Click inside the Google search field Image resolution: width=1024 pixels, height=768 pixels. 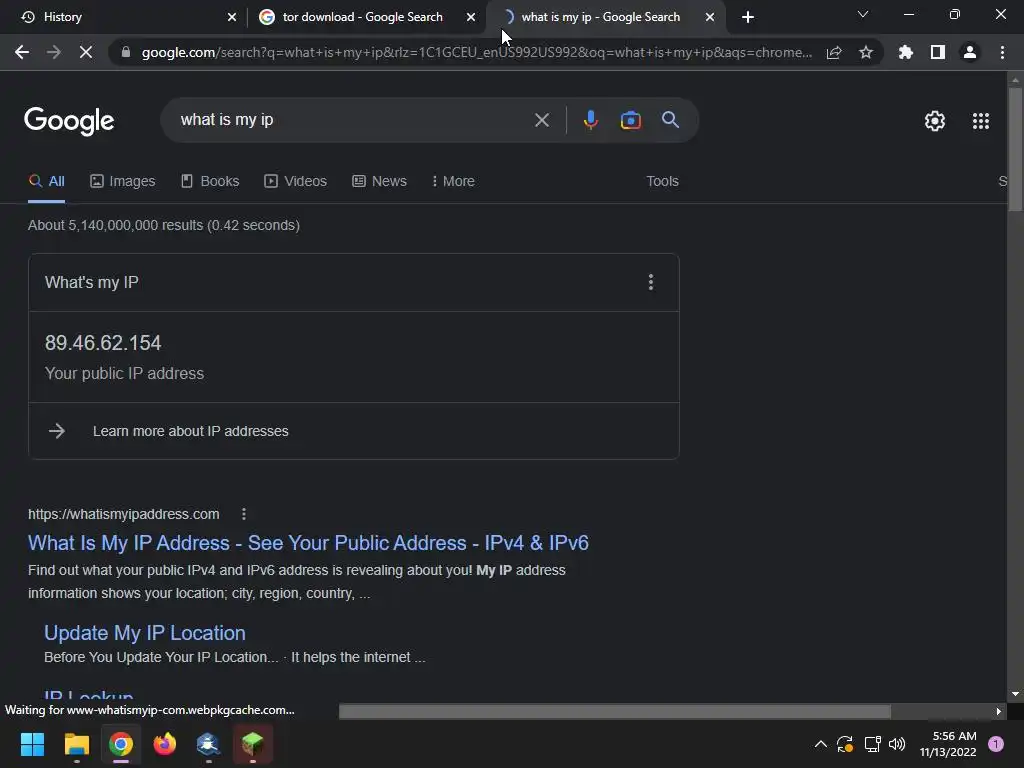tap(353, 120)
